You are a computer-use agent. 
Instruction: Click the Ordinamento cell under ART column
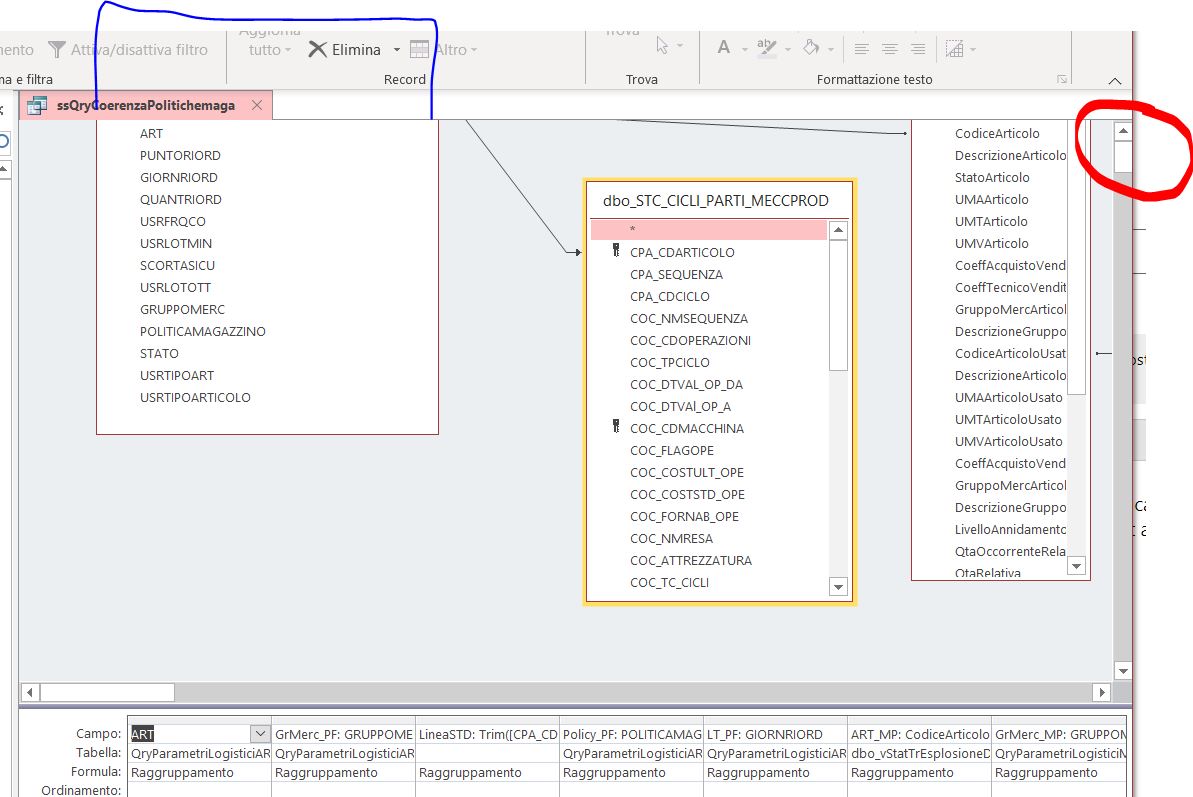click(x=199, y=790)
